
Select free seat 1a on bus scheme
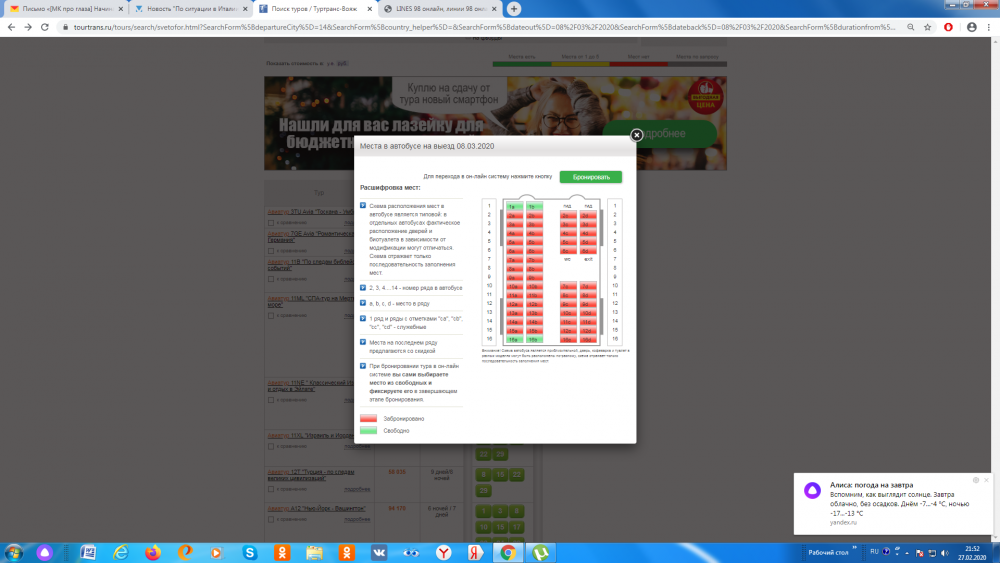[511, 206]
